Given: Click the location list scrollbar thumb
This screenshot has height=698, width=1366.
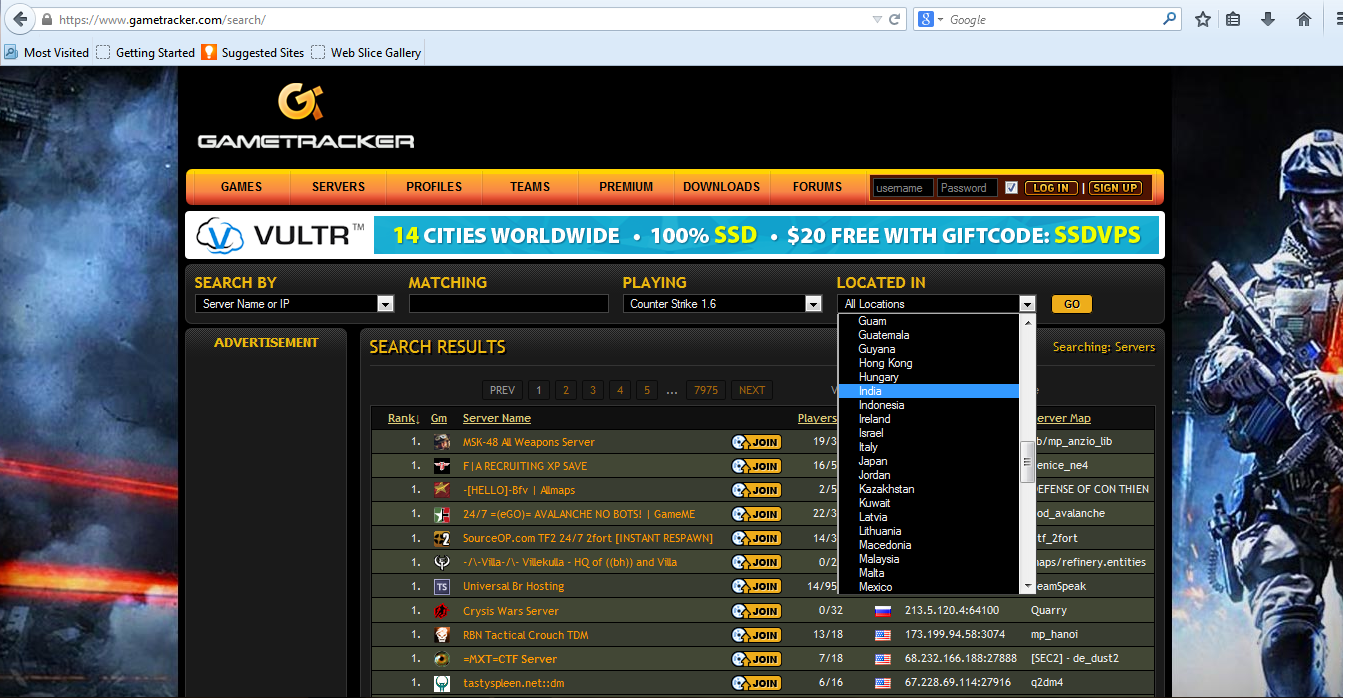Looking at the screenshot, I should 1026,462.
